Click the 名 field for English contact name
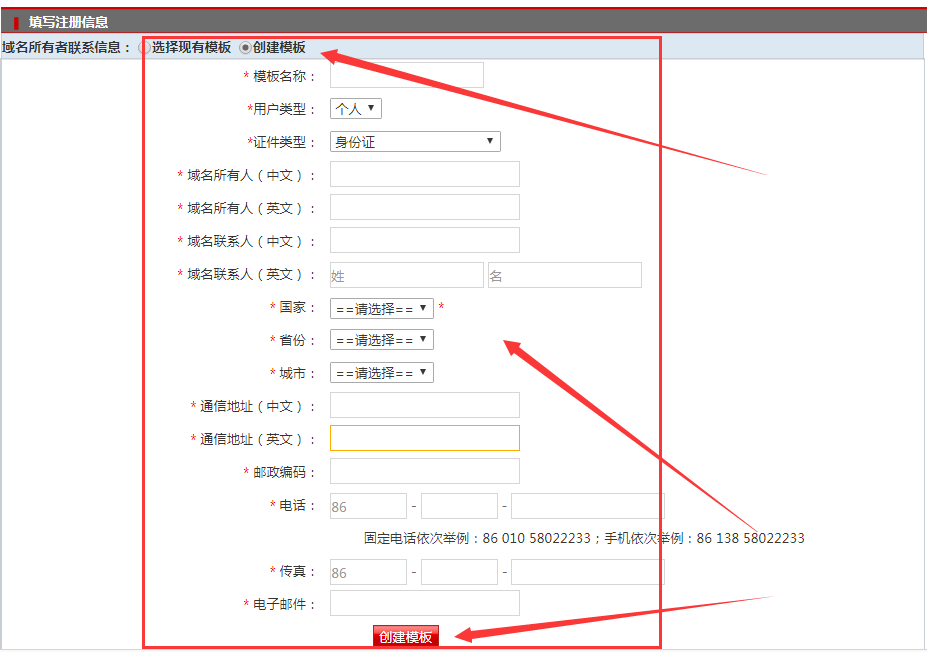The height and width of the screenshot is (652, 927). [564, 275]
